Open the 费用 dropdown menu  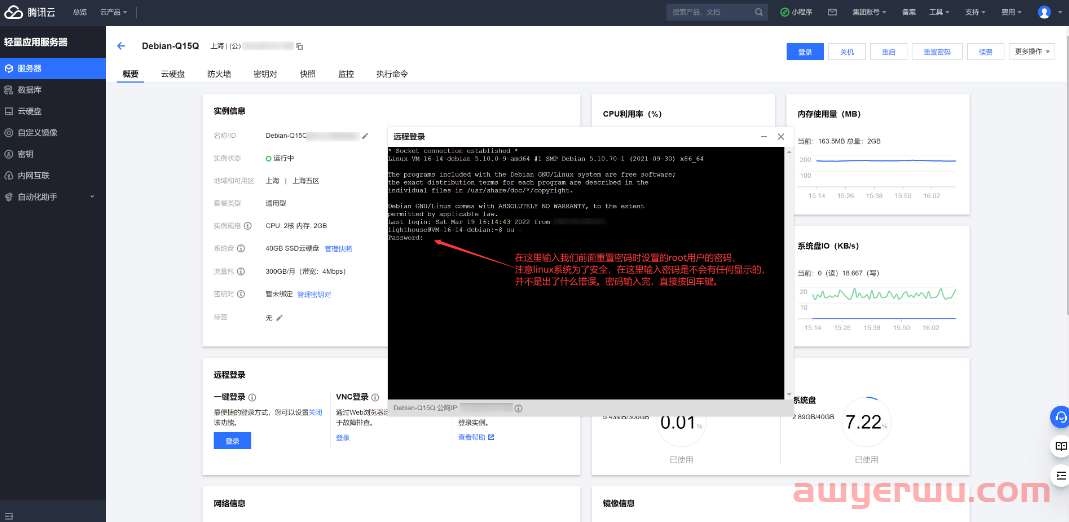pyautogui.click(x=1011, y=12)
